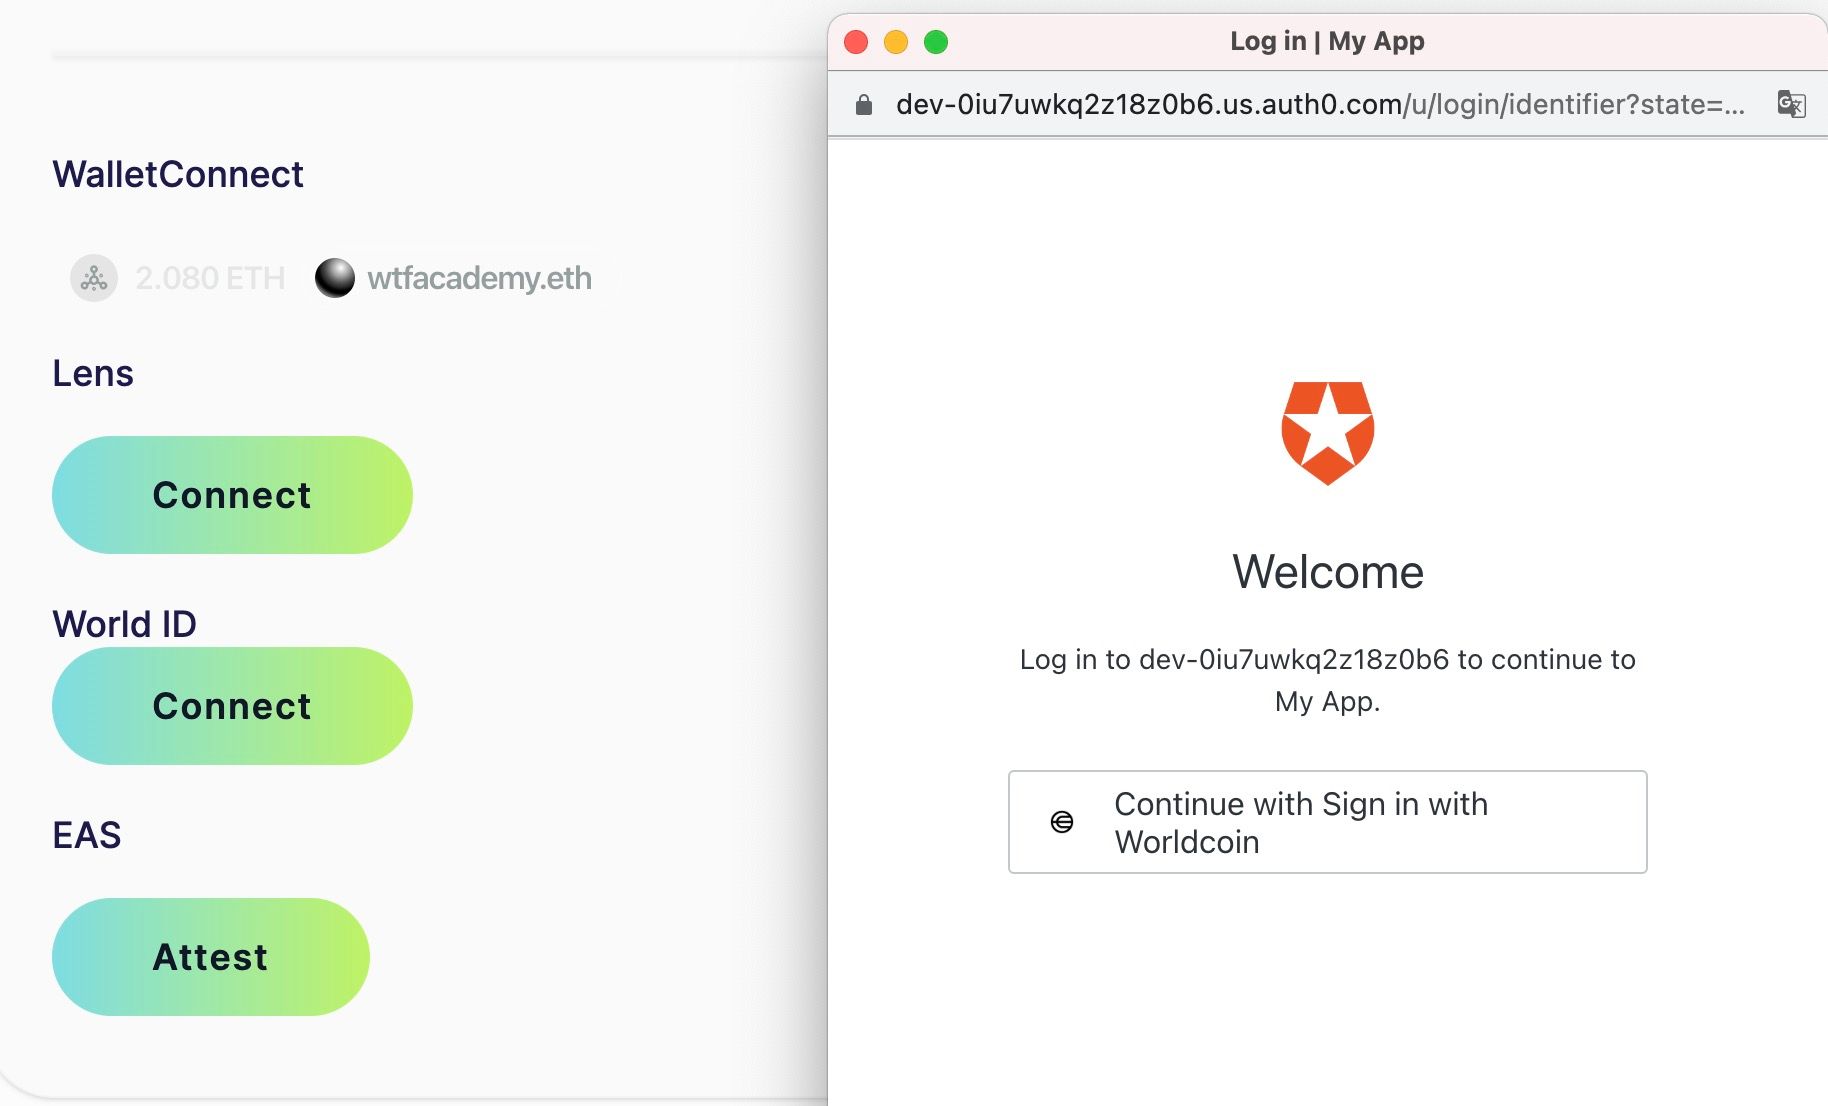Connect under the World ID section
1828x1106 pixels.
(x=232, y=706)
